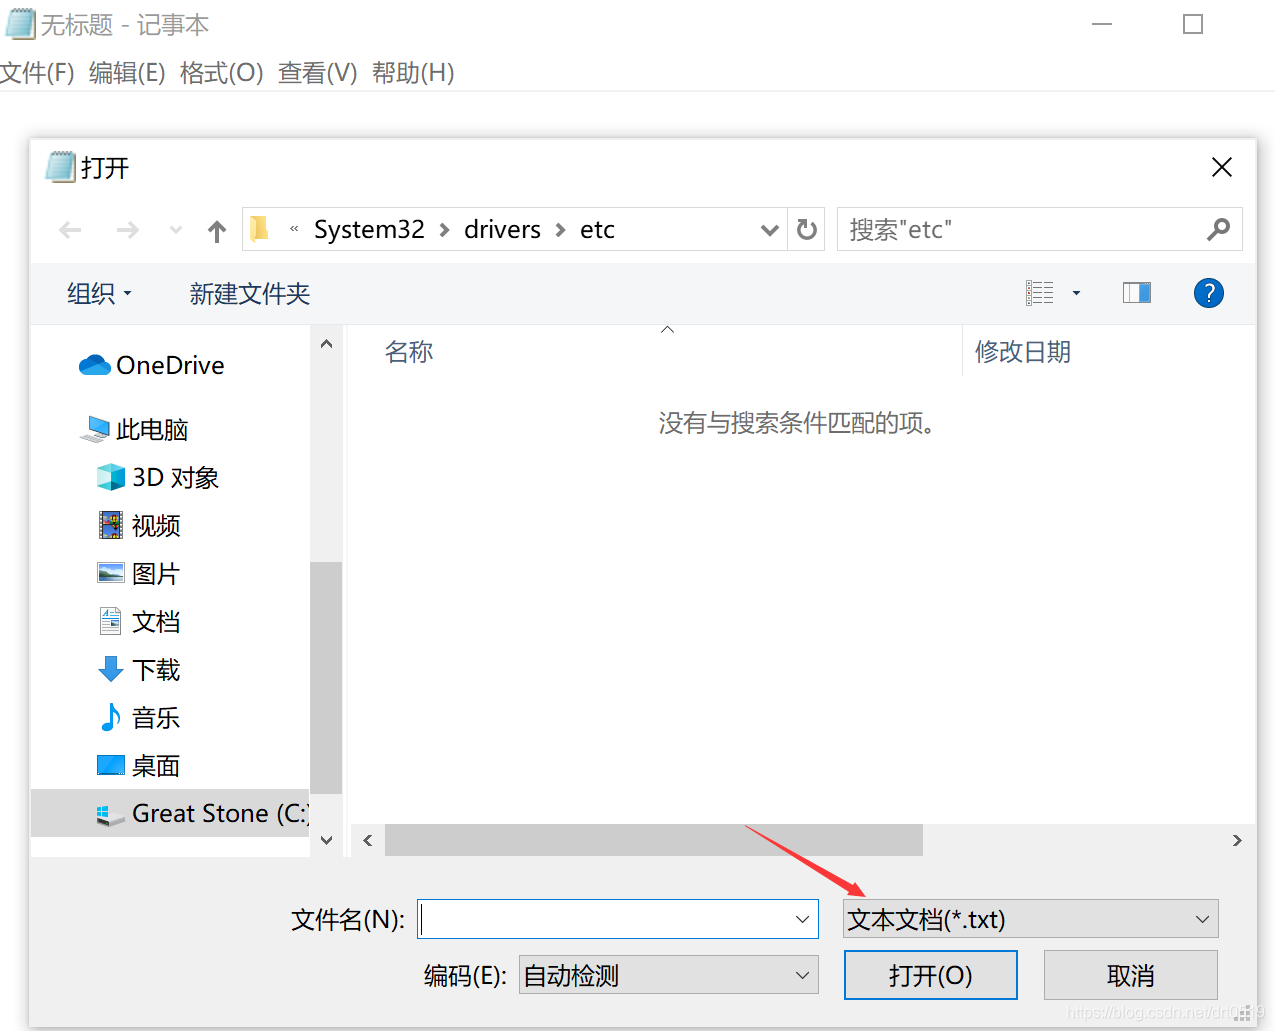
Task: Maximize the Notepad window
Action: tap(1193, 24)
